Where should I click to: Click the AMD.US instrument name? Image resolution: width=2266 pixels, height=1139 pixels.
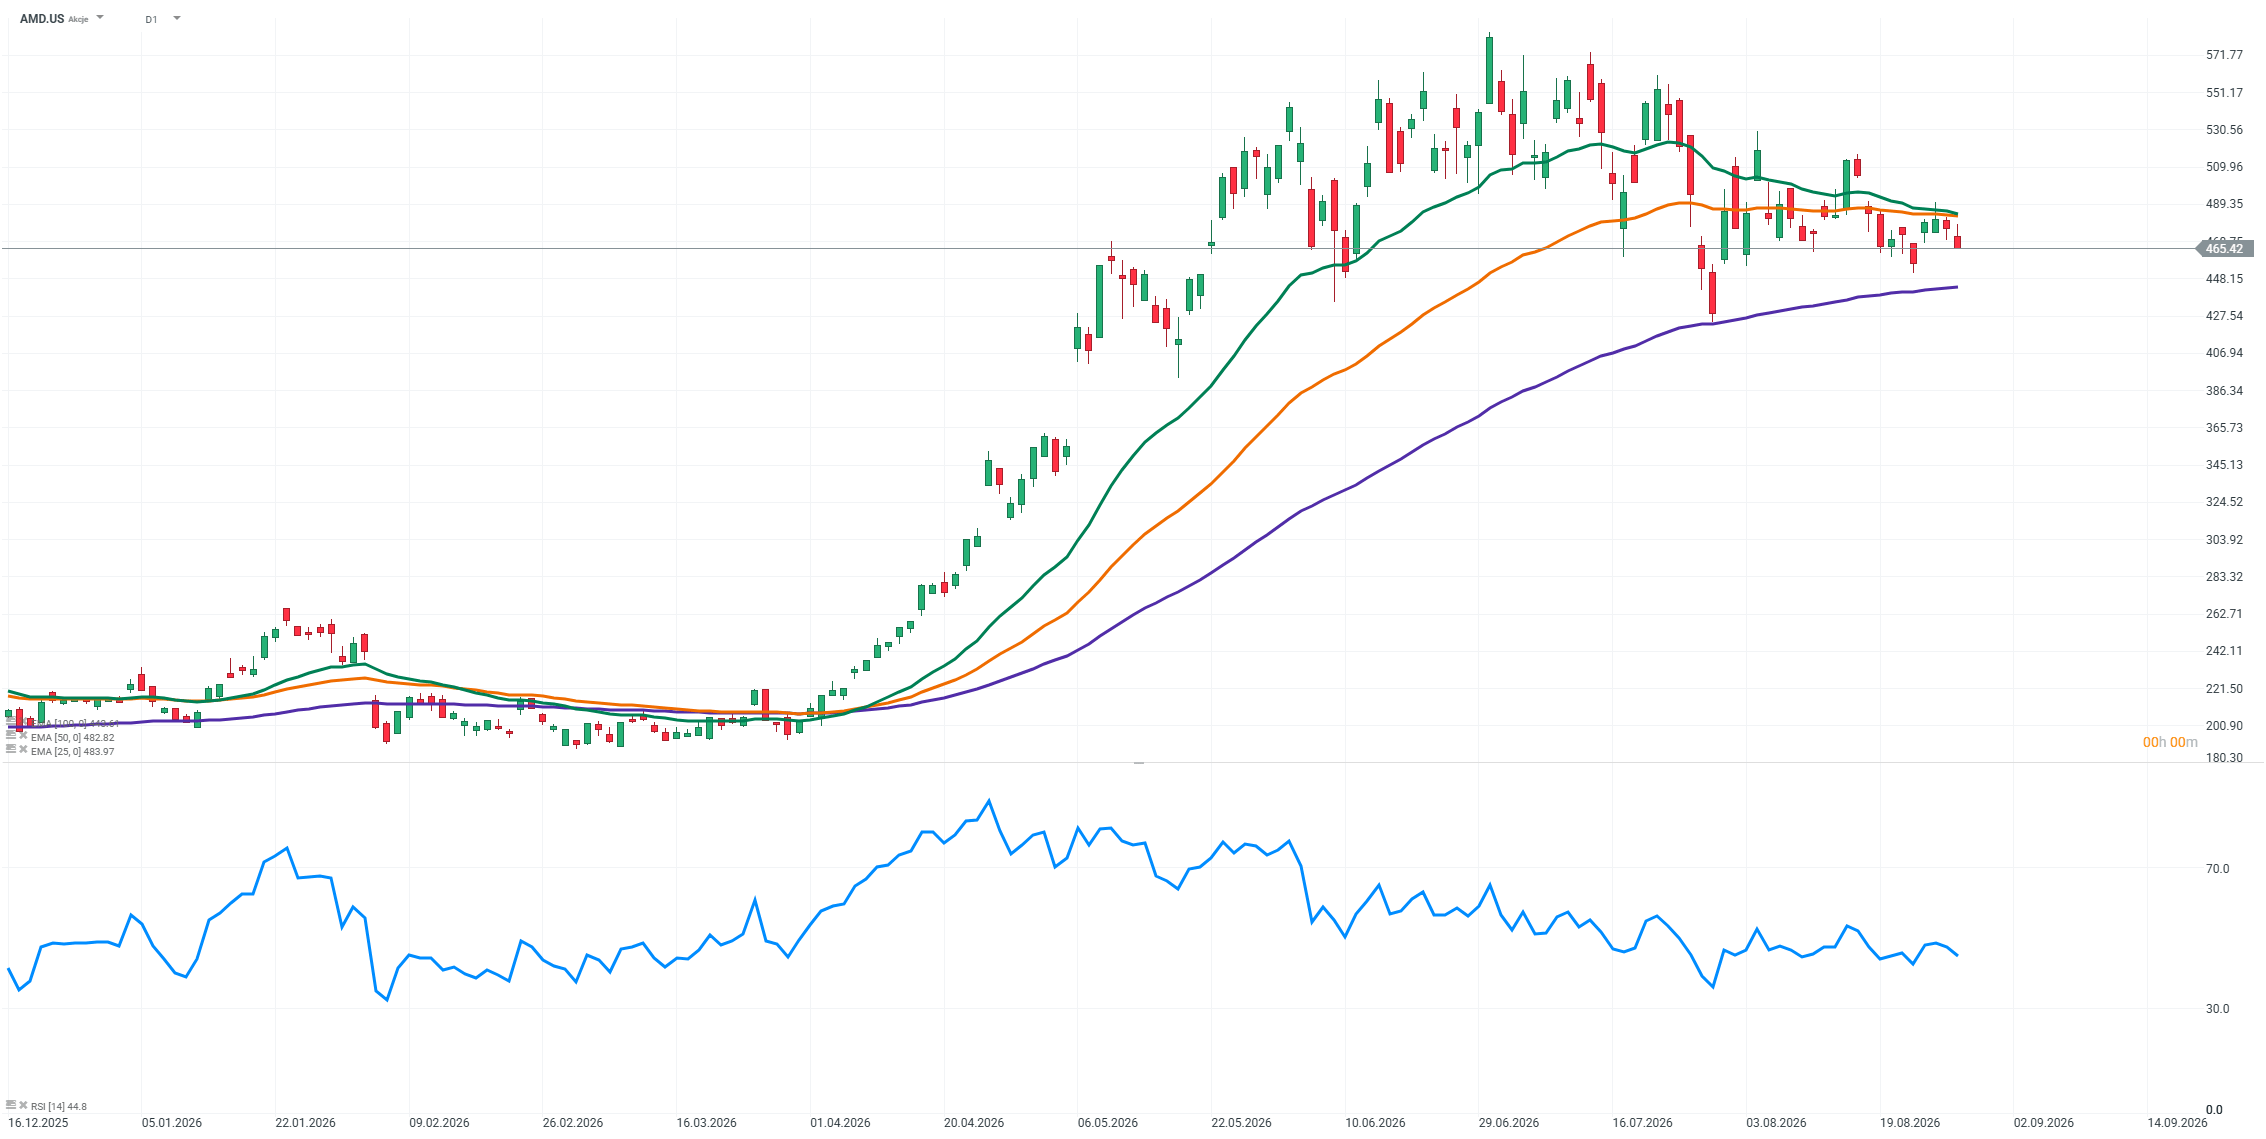(x=42, y=19)
